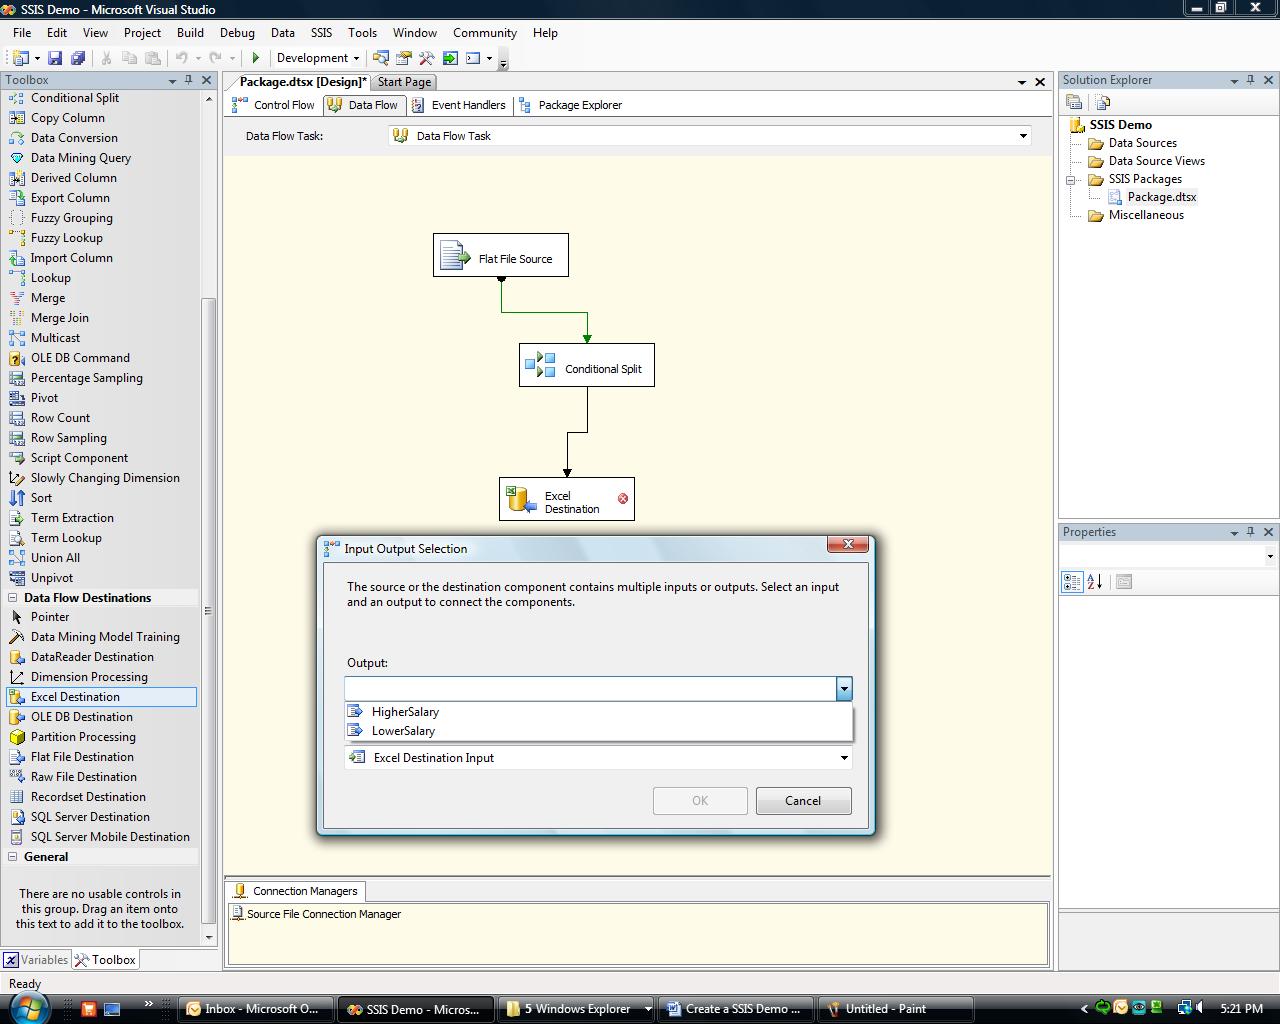1280x1024 pixels.
Task: Open the SSIS menu
Action: coord(321,33)
